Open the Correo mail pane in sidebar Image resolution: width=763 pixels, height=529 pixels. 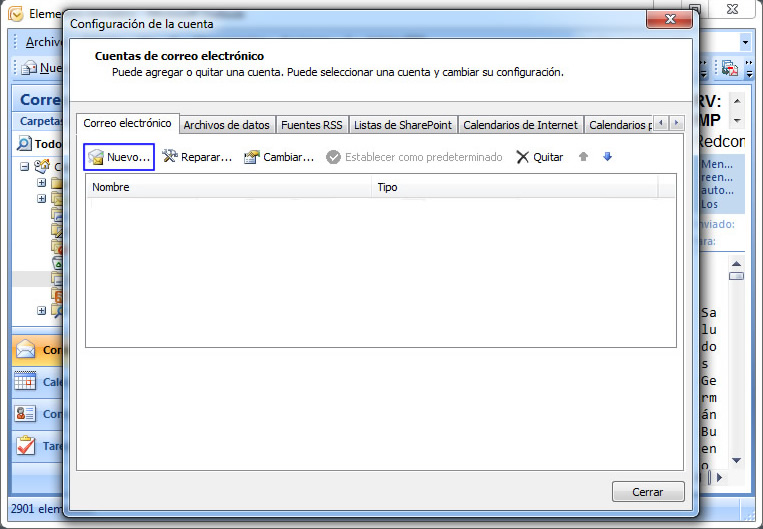tap(27, 350)
